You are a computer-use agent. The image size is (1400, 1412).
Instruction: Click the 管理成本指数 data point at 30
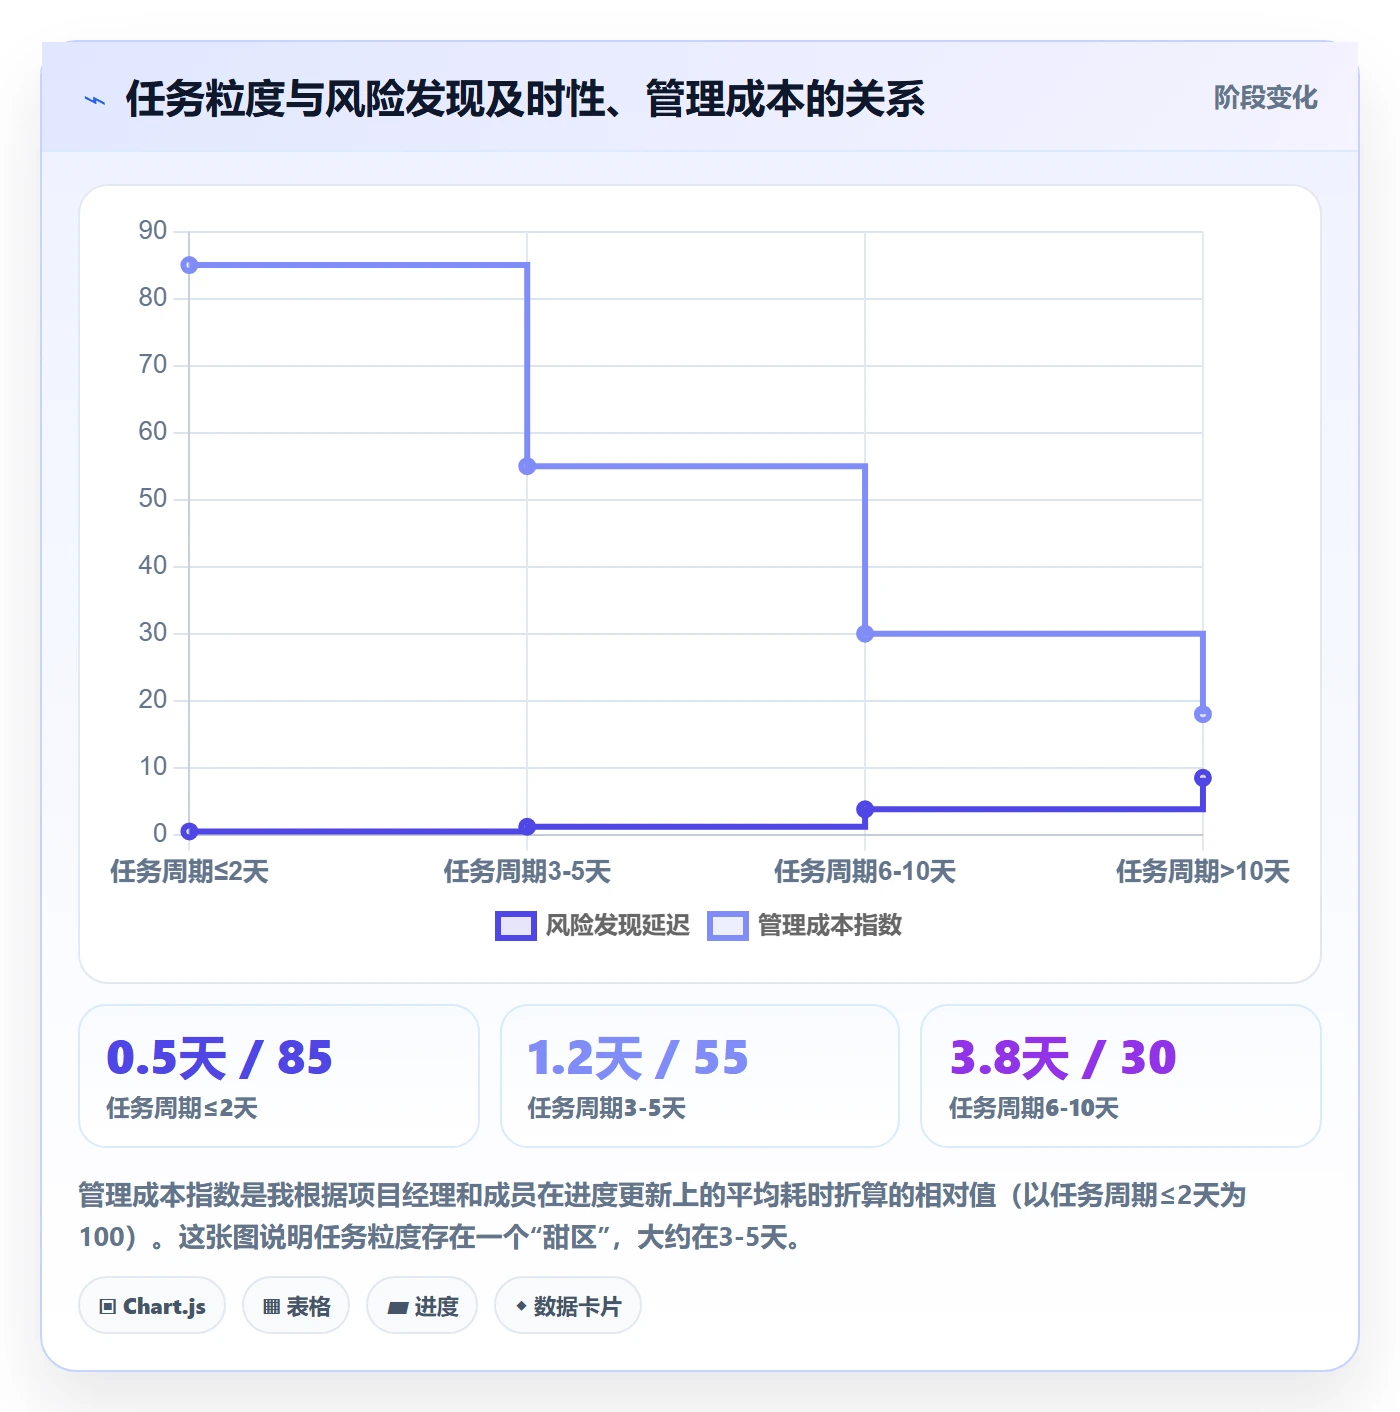pyautogui.click(x=865, y=634)
